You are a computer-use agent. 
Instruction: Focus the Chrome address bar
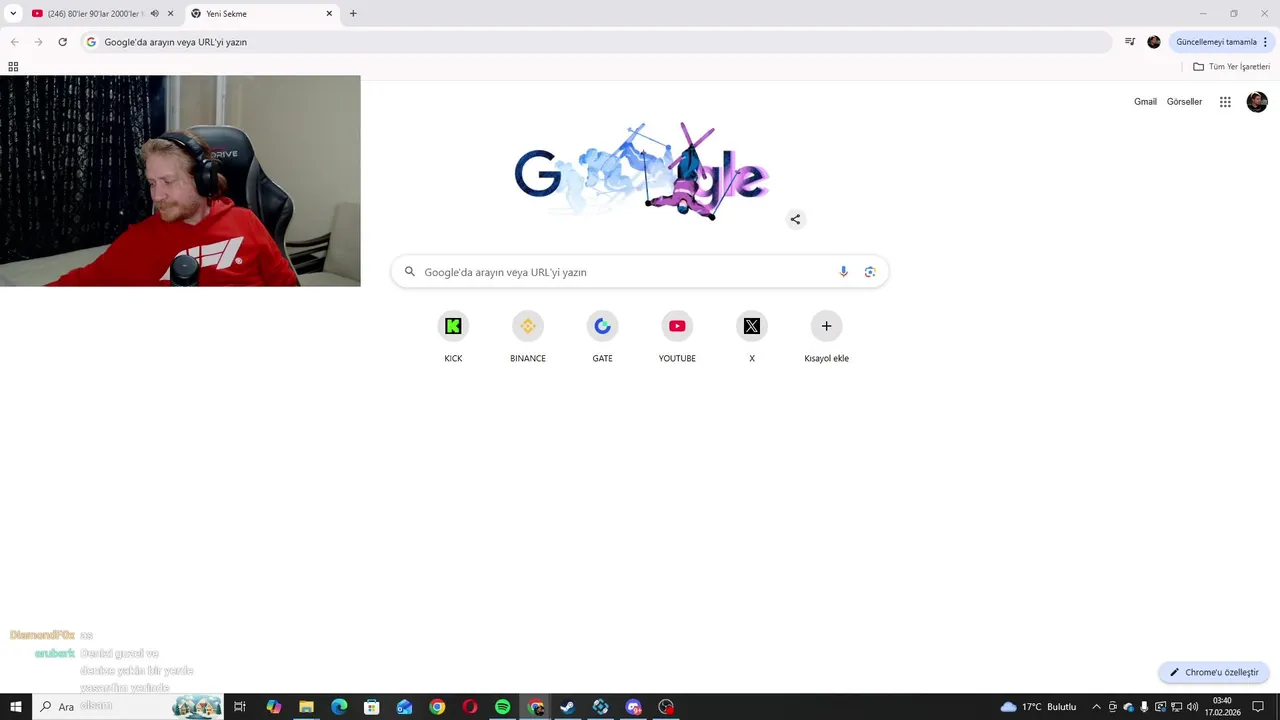tap(596, 42)
